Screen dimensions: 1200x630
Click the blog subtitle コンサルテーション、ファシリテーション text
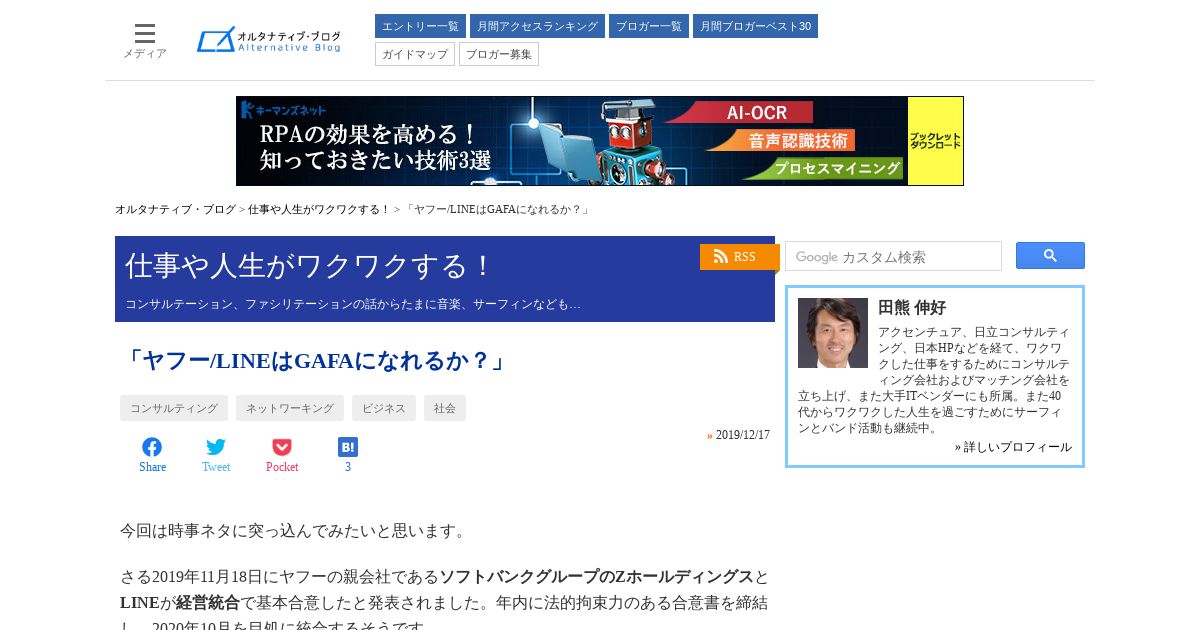[x=353, y=303]
